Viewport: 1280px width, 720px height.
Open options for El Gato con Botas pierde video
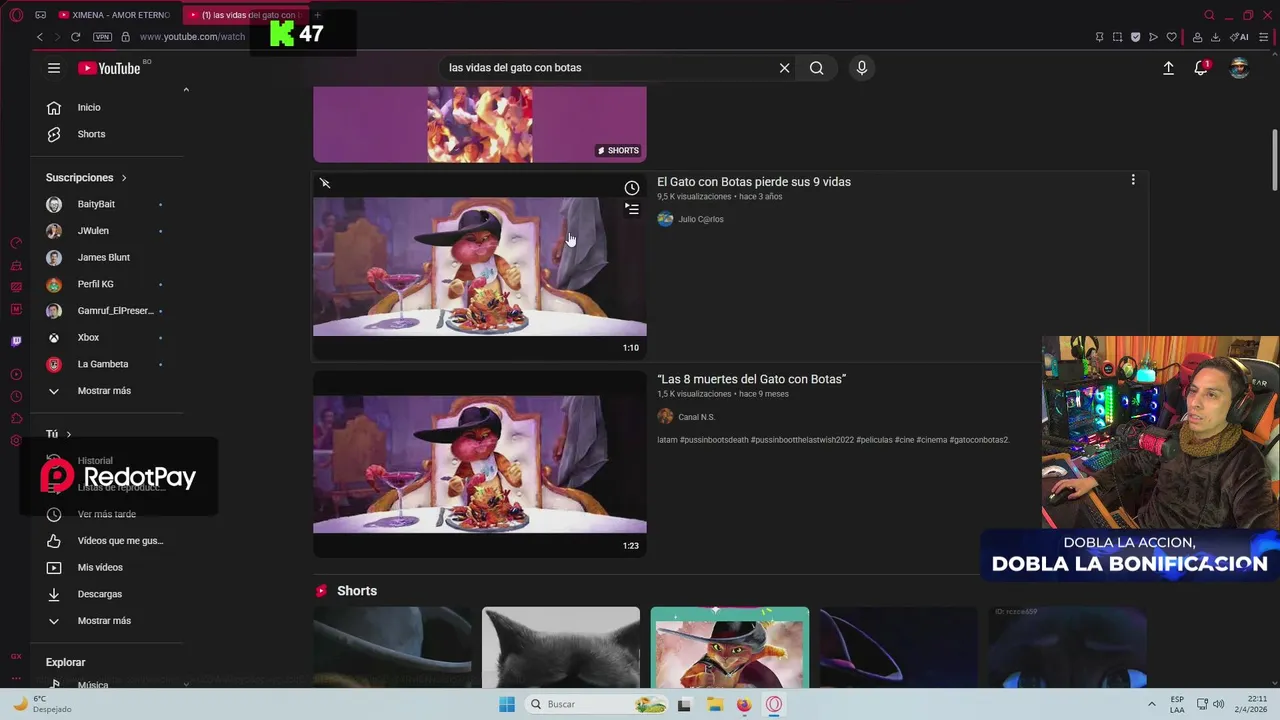[x=1133, y=180]
